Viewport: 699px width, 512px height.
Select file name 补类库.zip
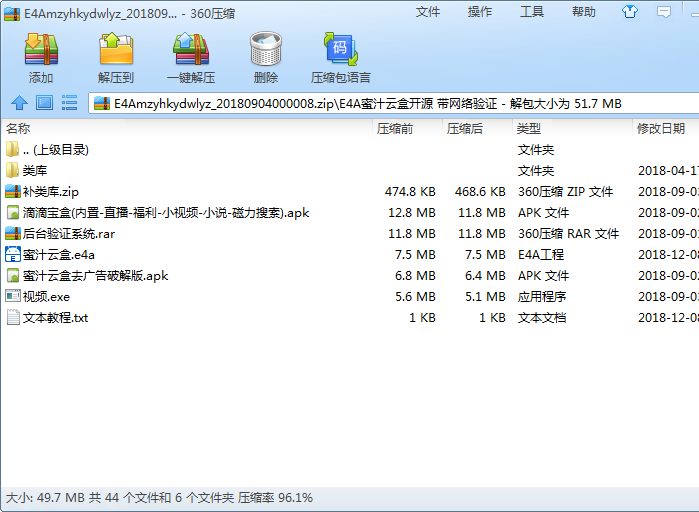pyautogui.click(x=51, y=192)
